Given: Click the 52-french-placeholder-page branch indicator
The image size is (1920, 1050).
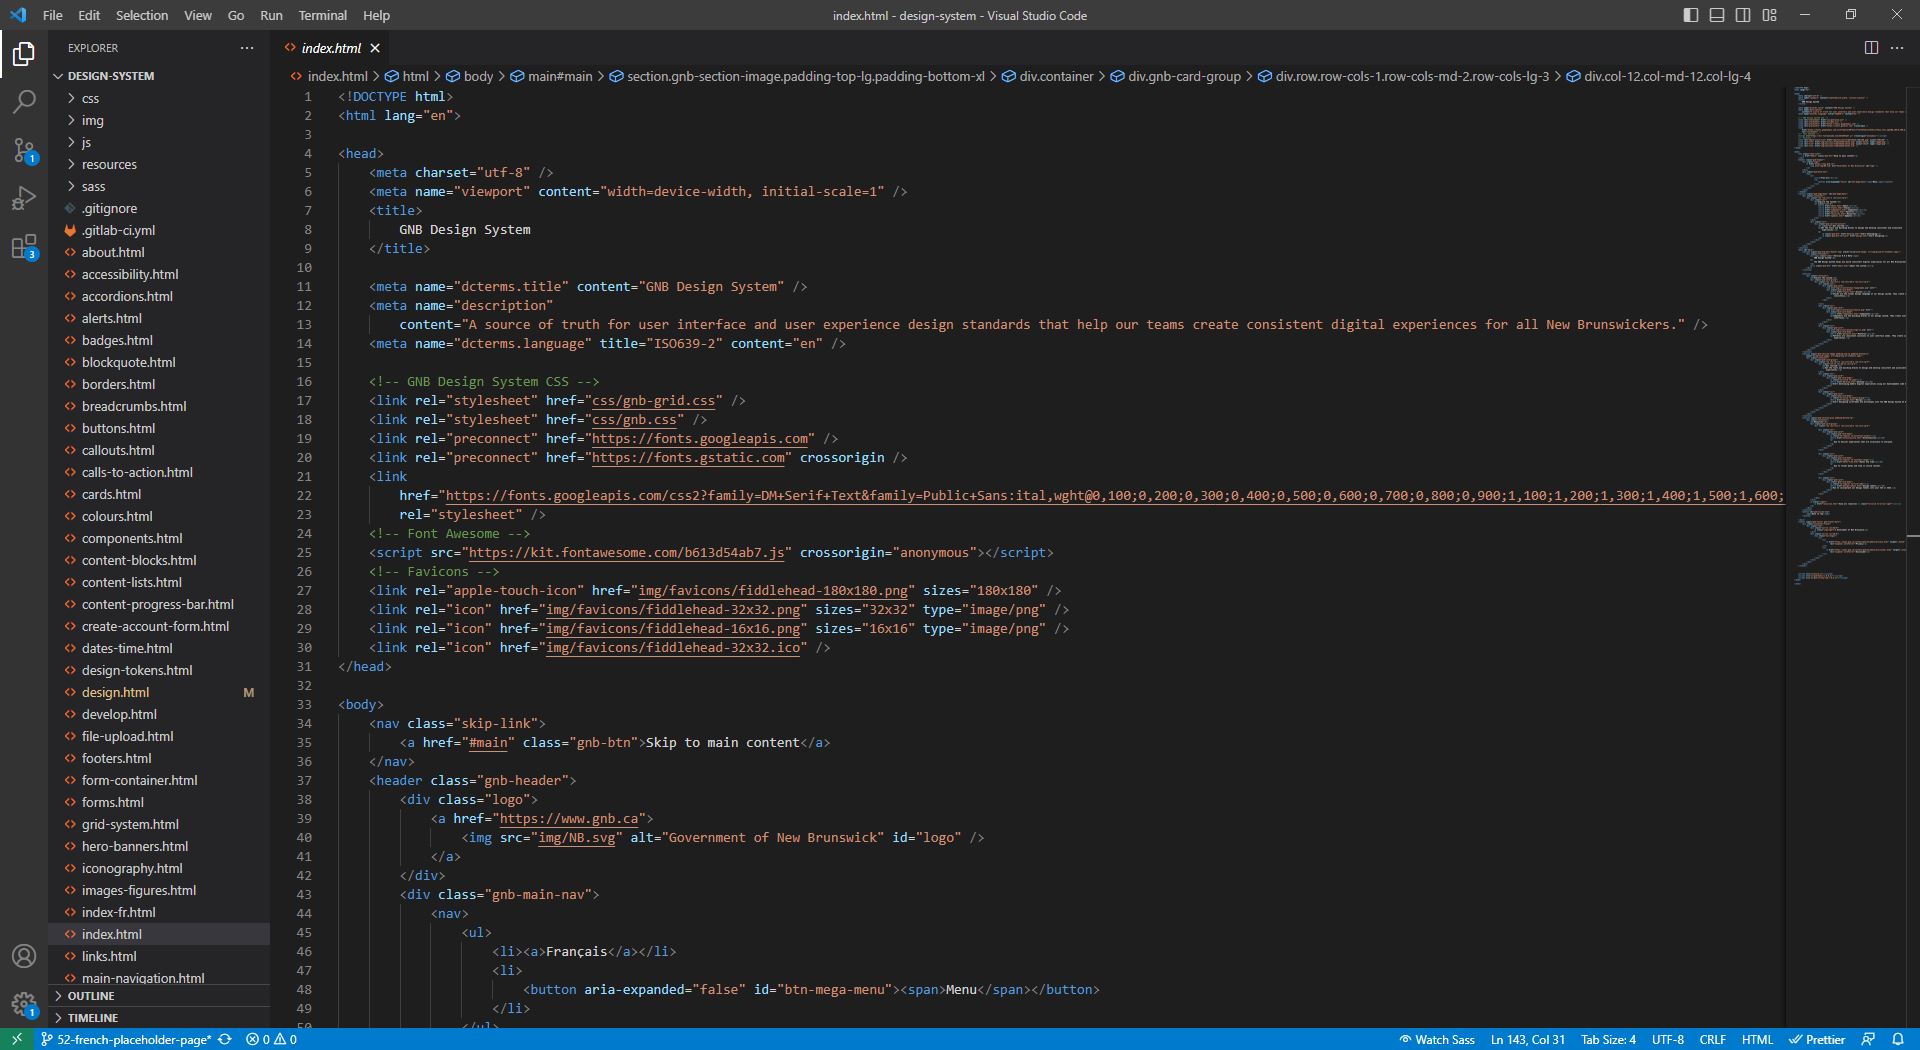Looking at the screenshot, I should click(128, 1039).
